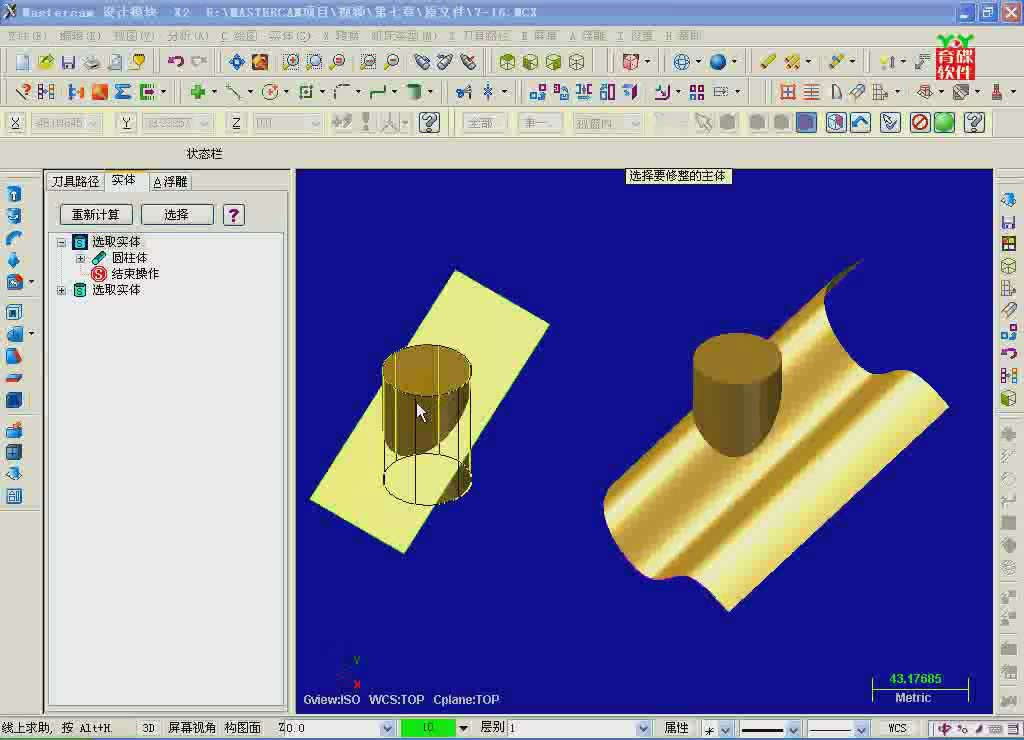
Task: Click the top icon in right sidebar
Action: tap(1008, 200)
